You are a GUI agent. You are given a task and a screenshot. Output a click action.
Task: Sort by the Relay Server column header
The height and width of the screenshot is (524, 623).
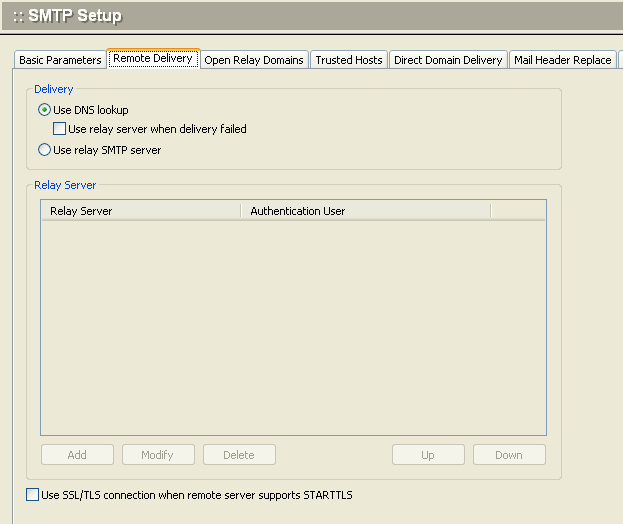[140, 211]
